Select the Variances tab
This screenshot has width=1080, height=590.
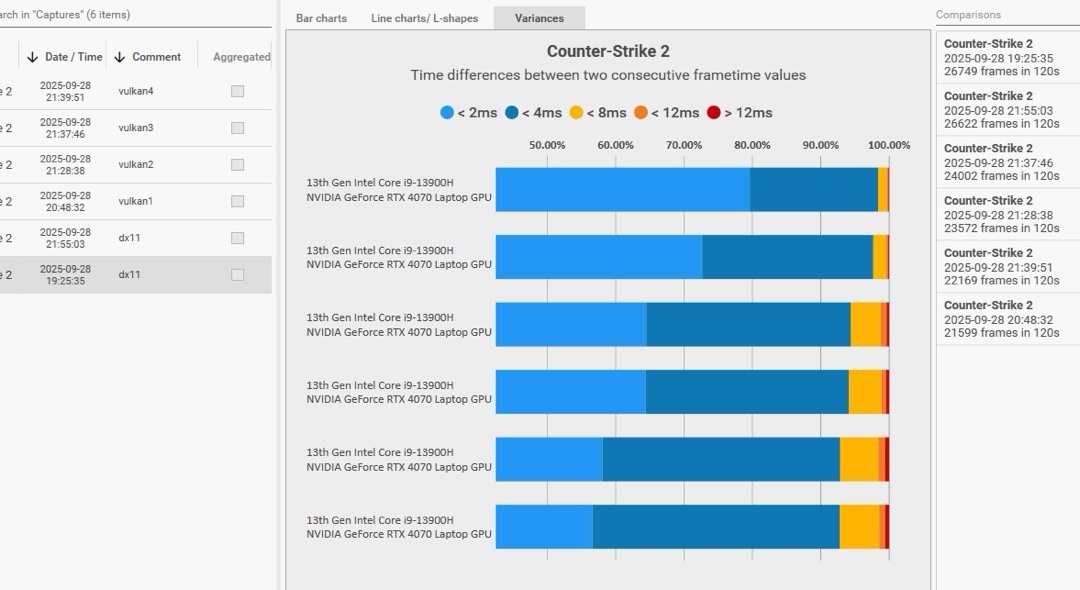click(539, 19)
